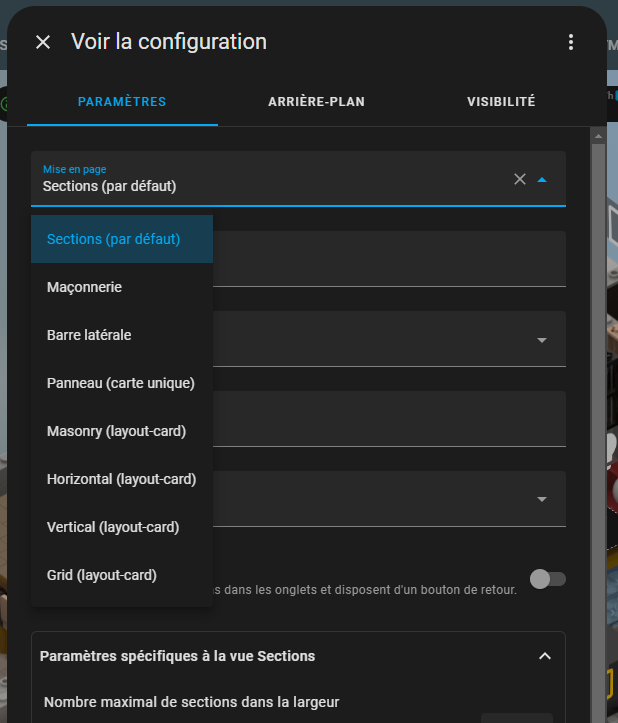Image resolution: width=618 pixels, height=723 pixels.
Task: Clear the Mise en page selection
Action: point(520,179)
